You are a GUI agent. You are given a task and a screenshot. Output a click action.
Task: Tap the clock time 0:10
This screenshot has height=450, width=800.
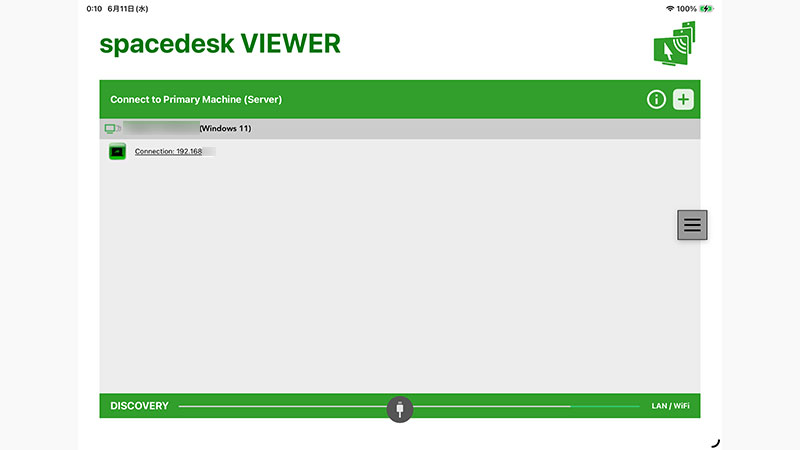tap(94, 9)
